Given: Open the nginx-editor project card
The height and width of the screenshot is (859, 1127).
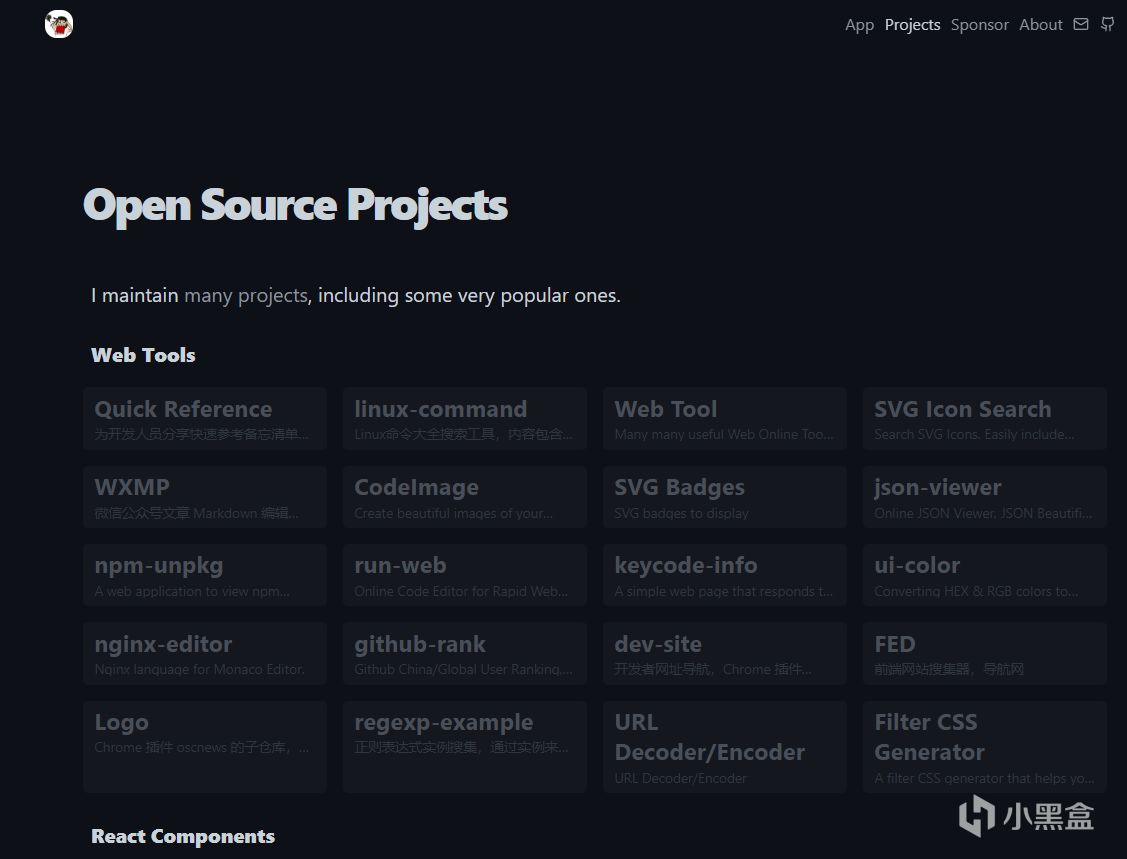Looking at the screenshot, I should [x=205, y=653].
